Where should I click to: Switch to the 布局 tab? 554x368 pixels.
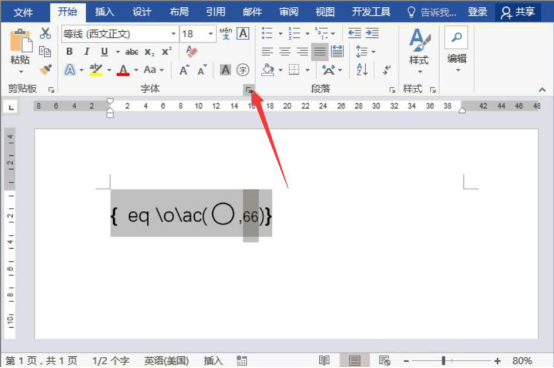click(x=179, y=12)
